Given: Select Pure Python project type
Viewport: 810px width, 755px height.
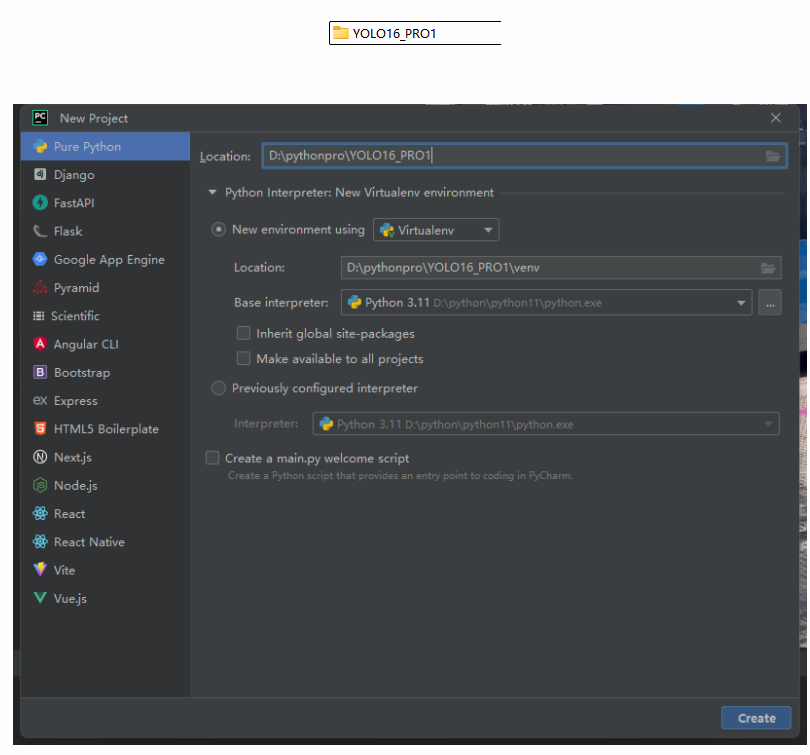Looking at the screenshot, I should click(105, 147).
